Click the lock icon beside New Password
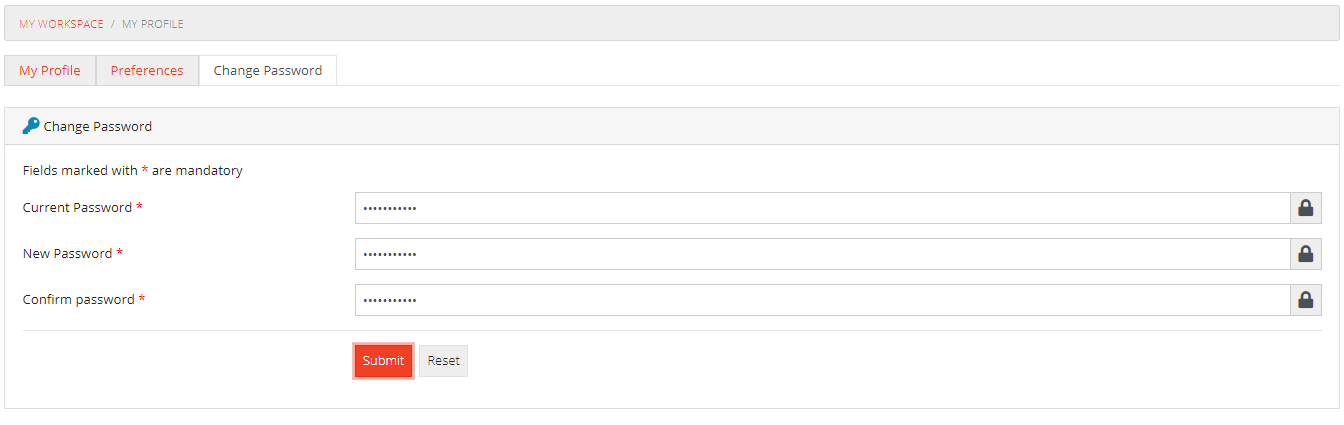Screen dimensions: 1344x425 coord(1305,254)
